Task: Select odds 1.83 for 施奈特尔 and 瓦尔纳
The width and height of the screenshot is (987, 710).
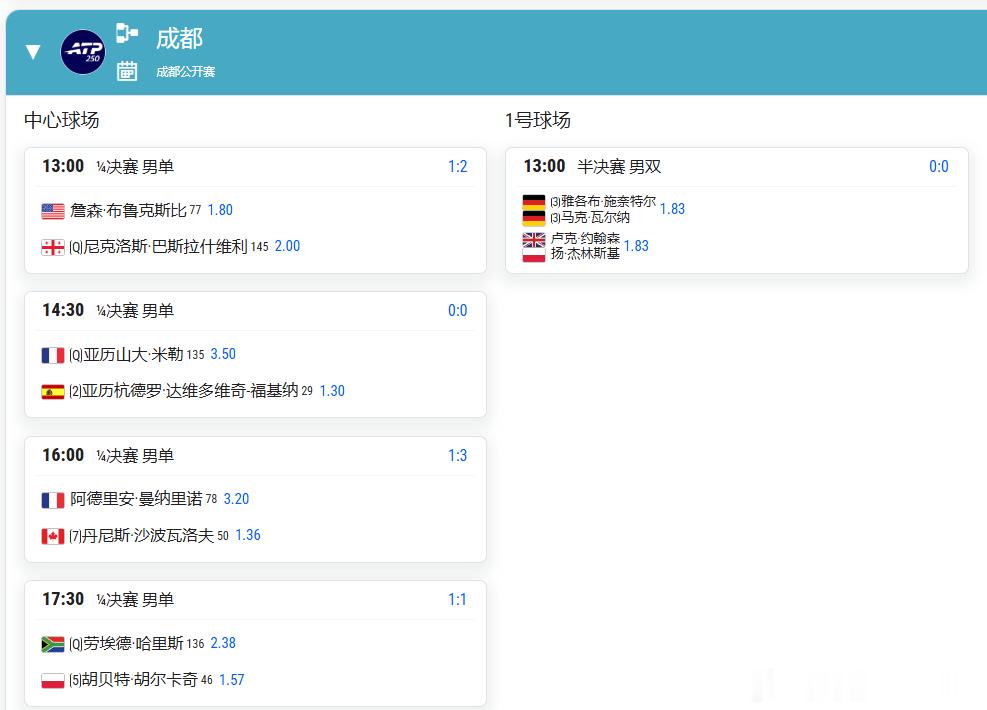Action: point(672,209)
